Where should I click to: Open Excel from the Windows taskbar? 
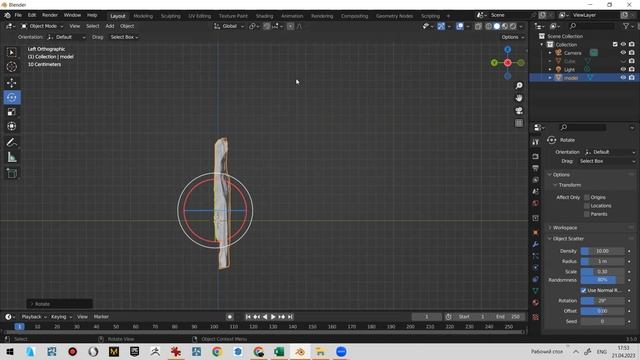279,351
